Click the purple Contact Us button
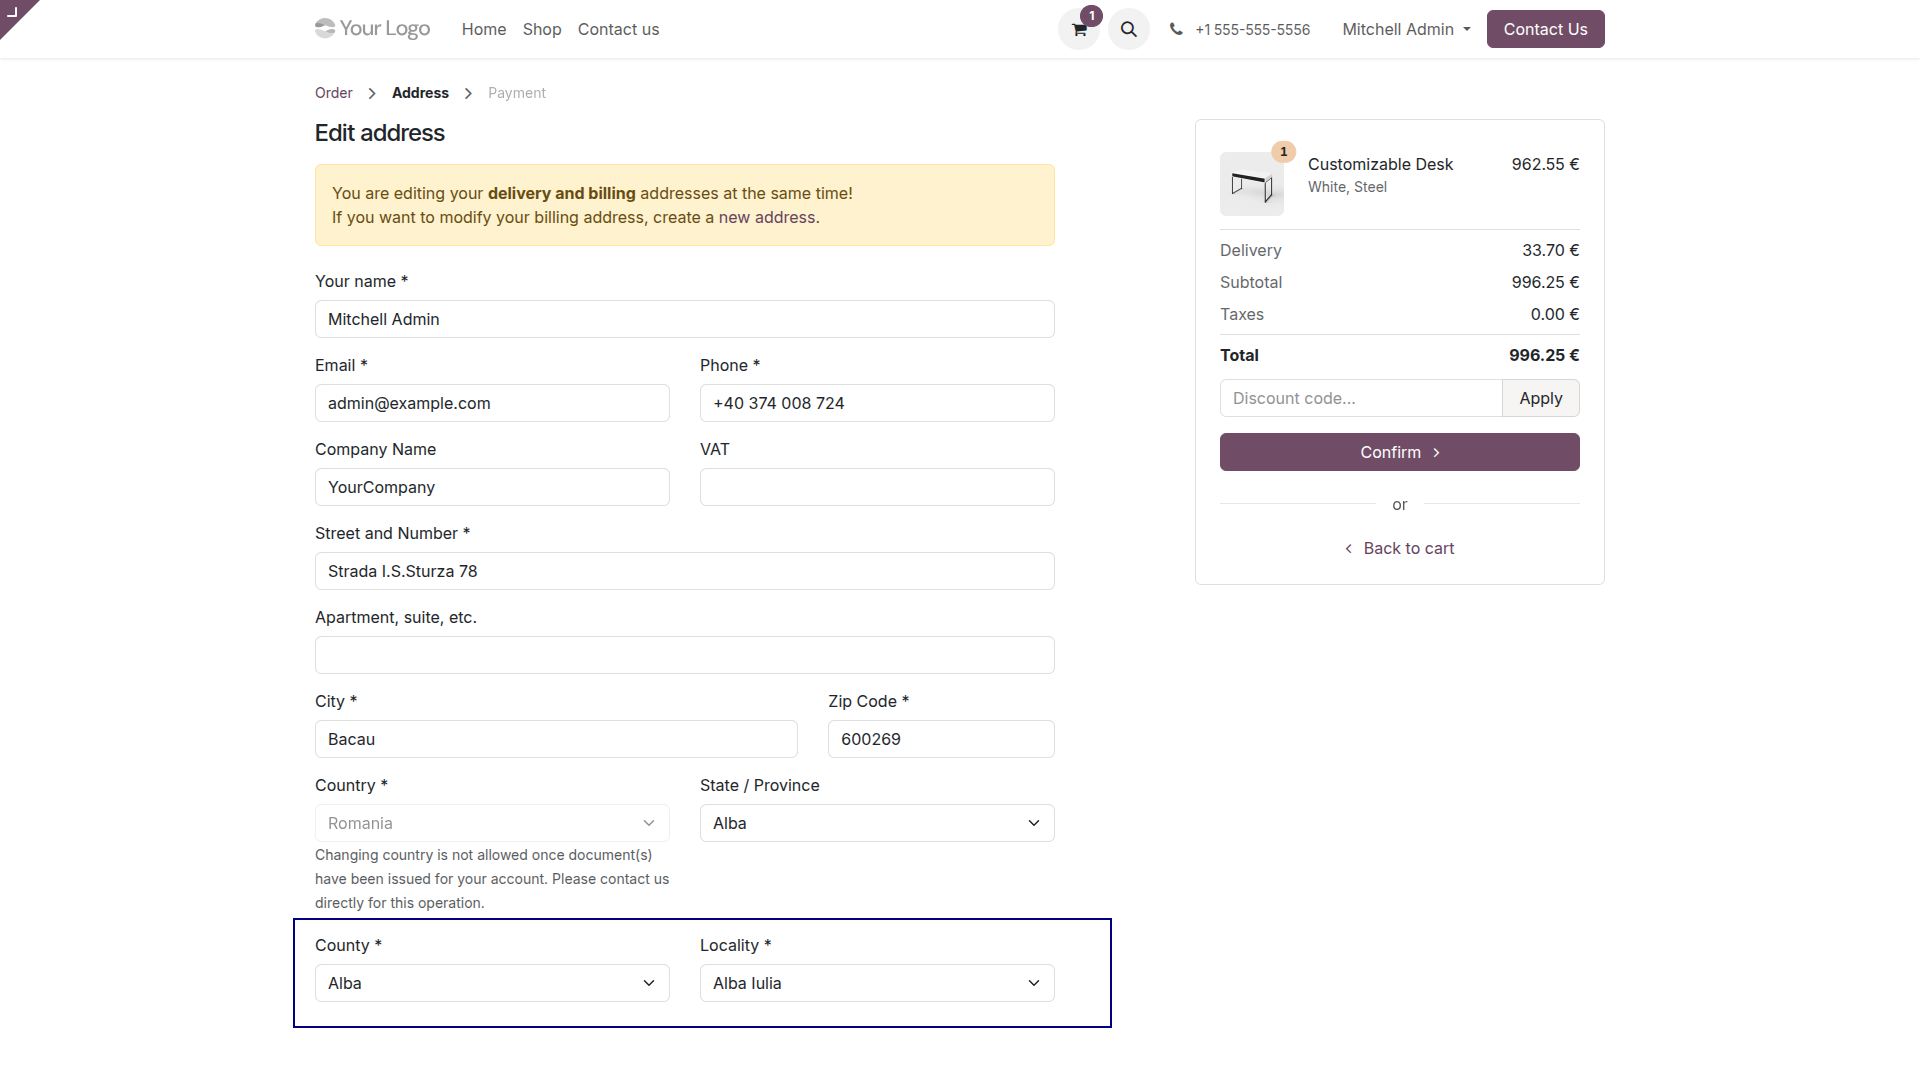The width and height of the screenshot is (1920, 1080). pyautogui.click(x=1545, y=29)
